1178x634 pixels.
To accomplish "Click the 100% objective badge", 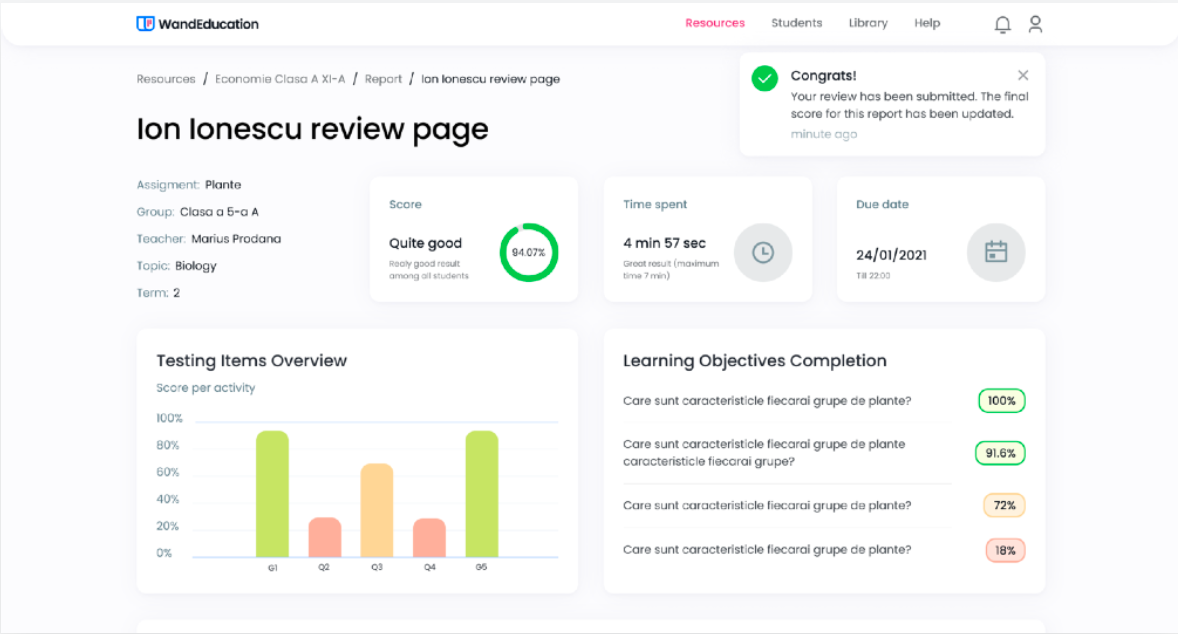I will pyautogui.click(x=1001, y=401).
